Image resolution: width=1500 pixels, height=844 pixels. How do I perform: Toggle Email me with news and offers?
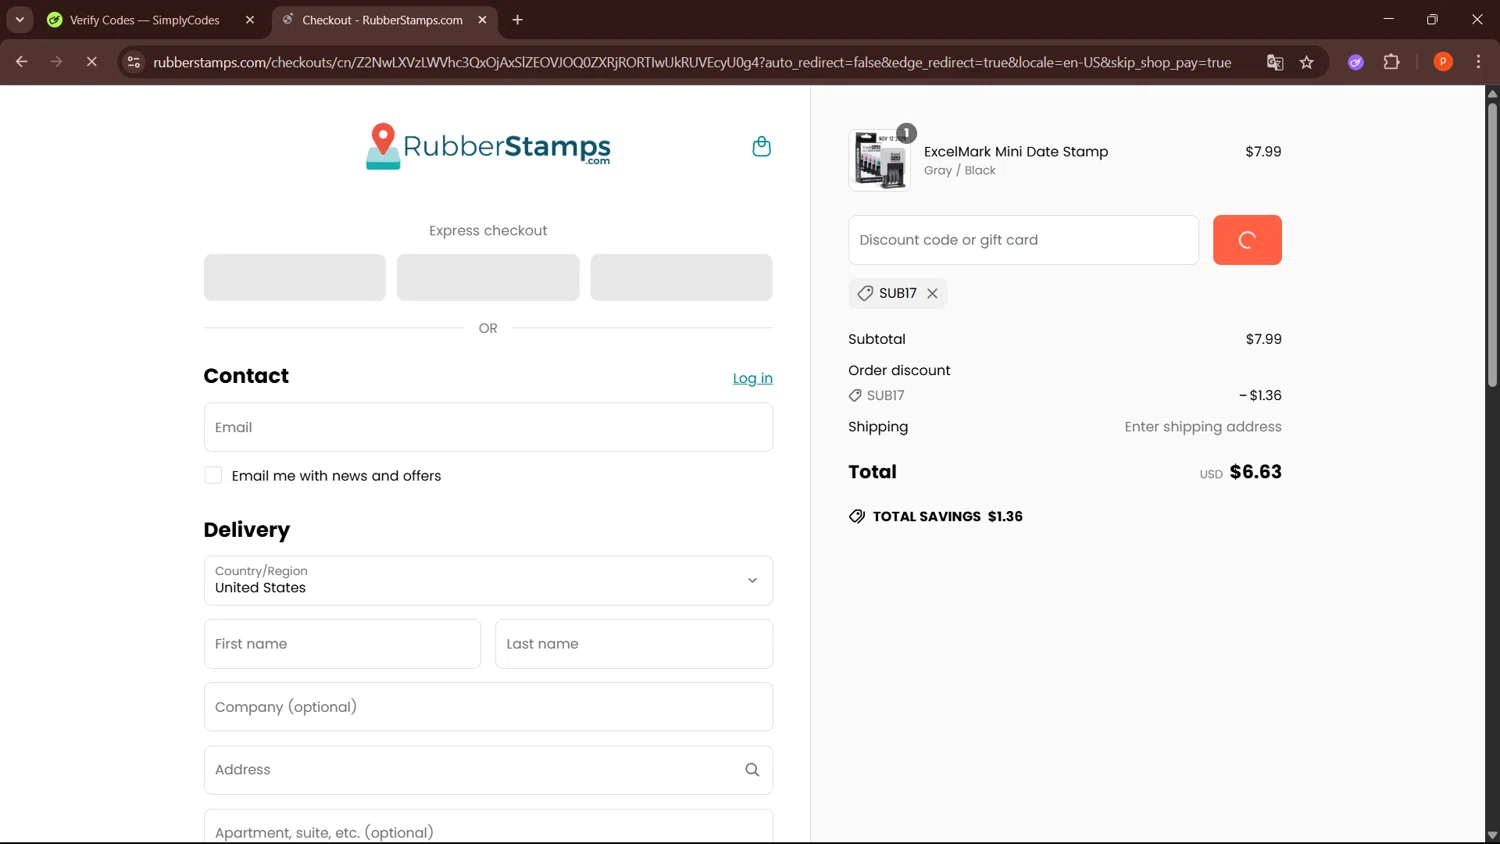tap(213, 475)
